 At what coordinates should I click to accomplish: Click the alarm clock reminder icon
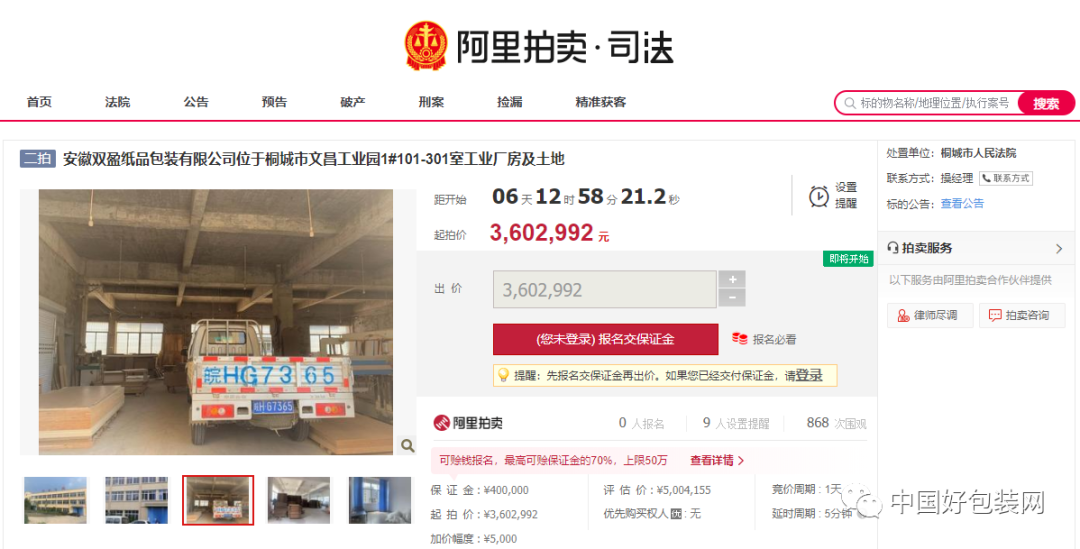tap(819, 196)
